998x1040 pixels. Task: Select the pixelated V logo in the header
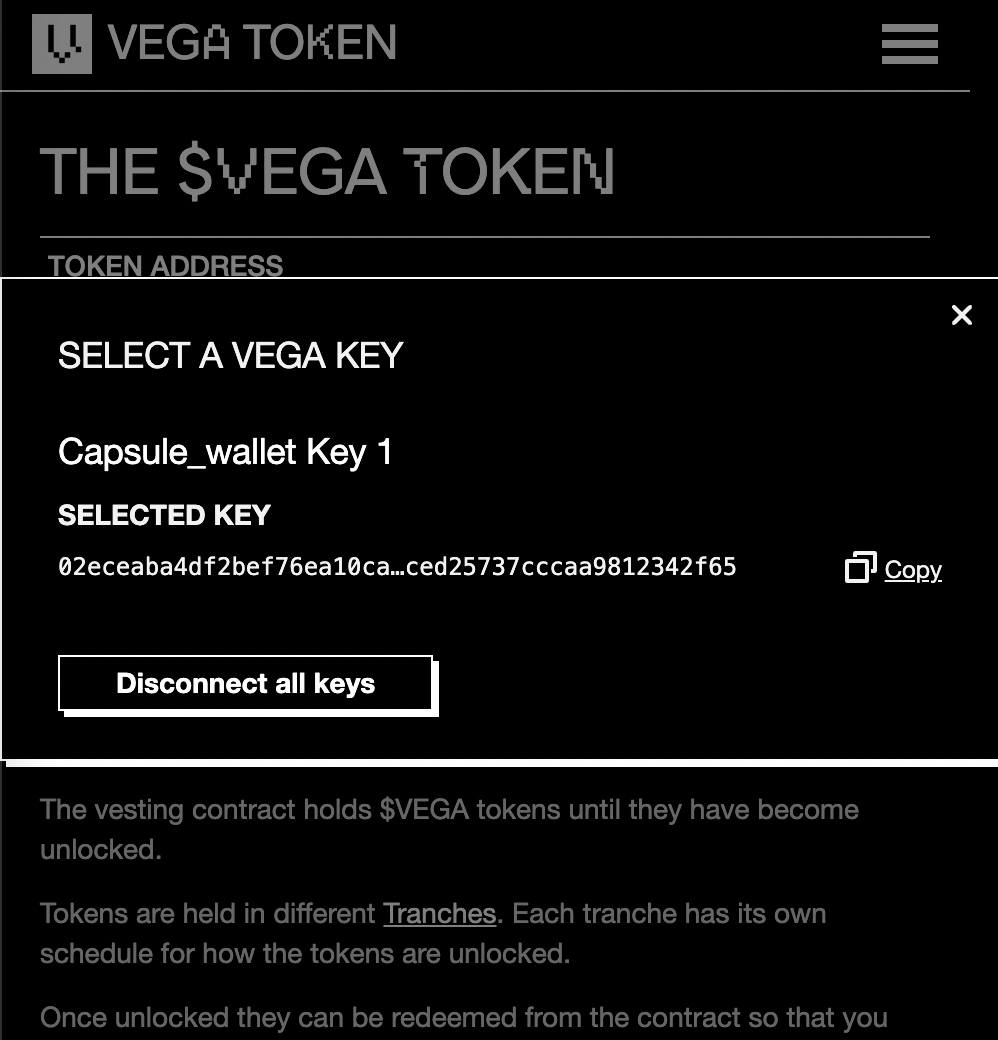[61, 43]
